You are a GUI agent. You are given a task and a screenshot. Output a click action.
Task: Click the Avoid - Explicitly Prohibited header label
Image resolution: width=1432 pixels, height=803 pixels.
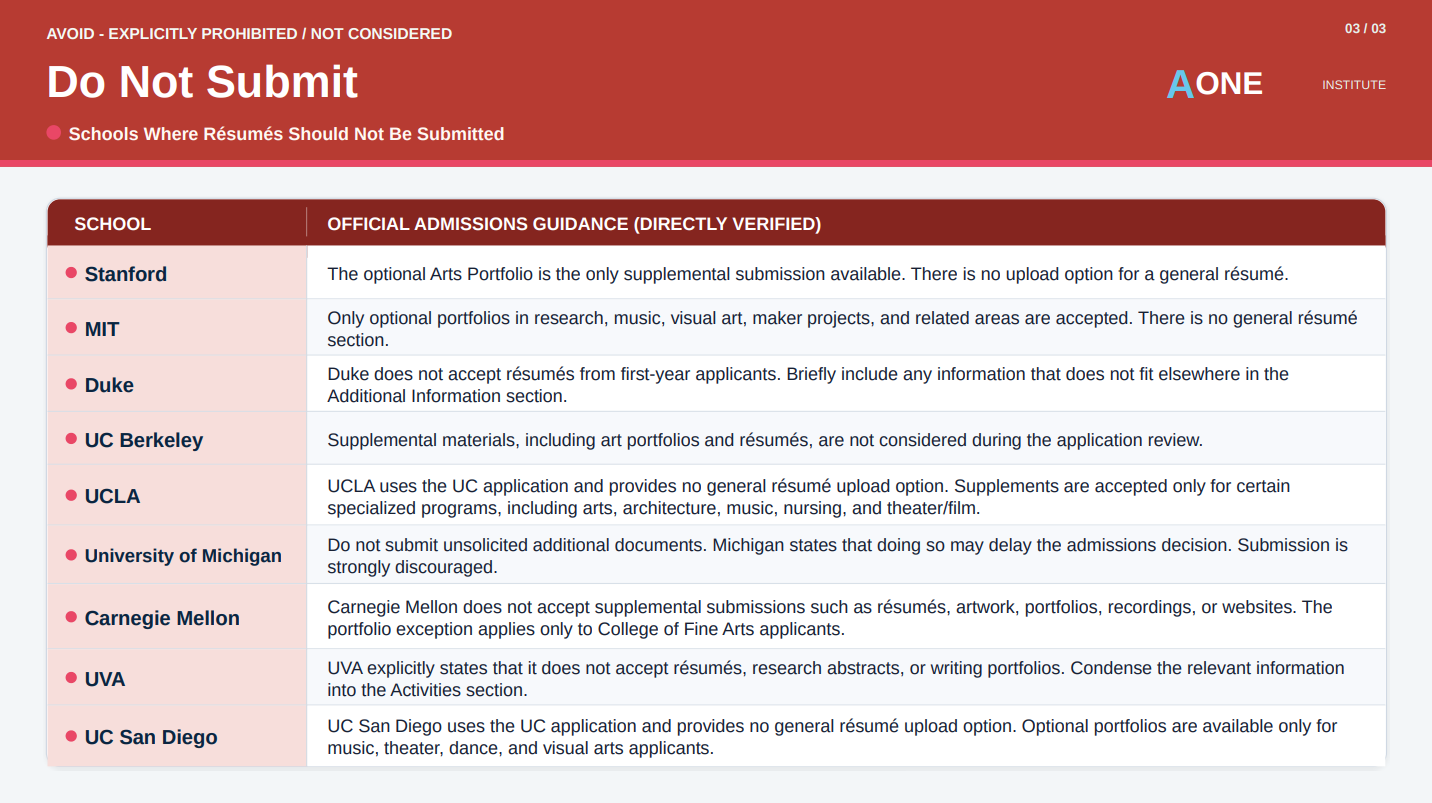pyautogui.click(x=249, y=34)
